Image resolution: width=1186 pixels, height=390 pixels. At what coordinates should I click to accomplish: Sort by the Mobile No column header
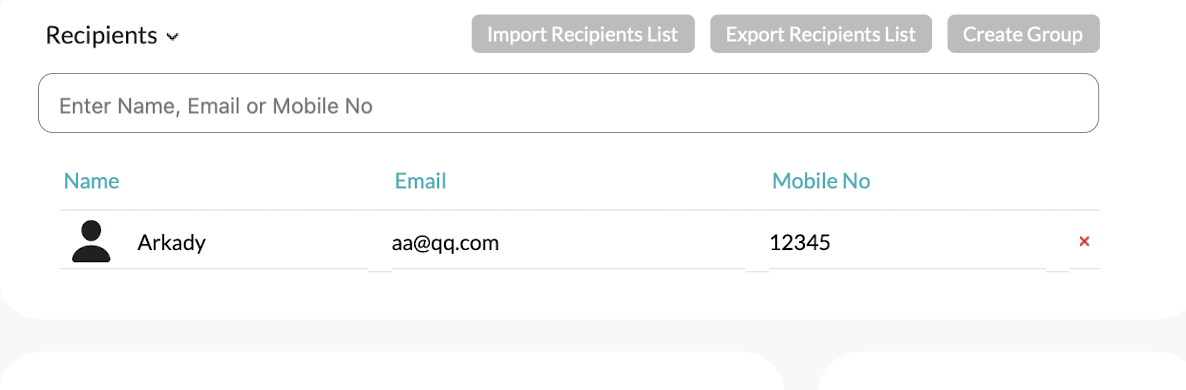[x=821, y=181]
